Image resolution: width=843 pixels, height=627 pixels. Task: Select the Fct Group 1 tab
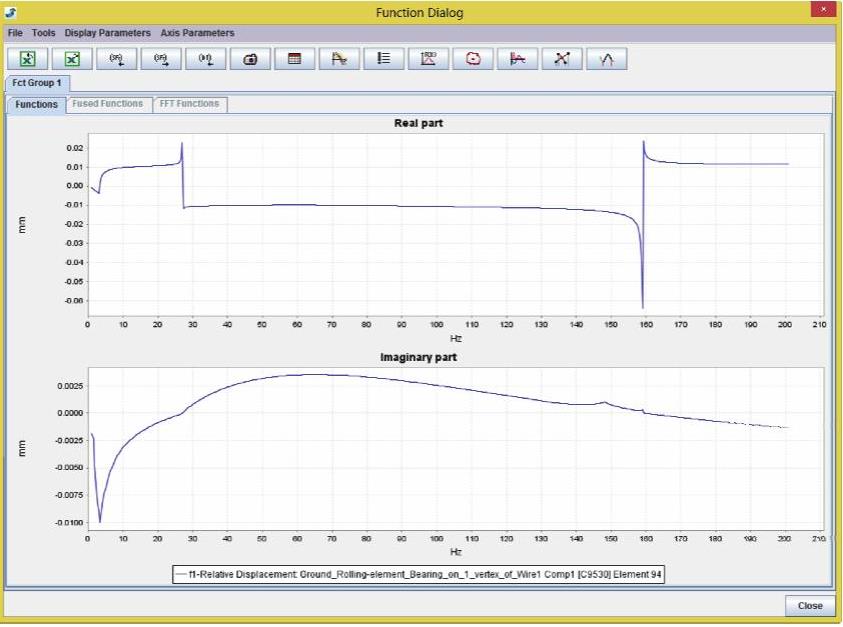click(x=36, y=83)
